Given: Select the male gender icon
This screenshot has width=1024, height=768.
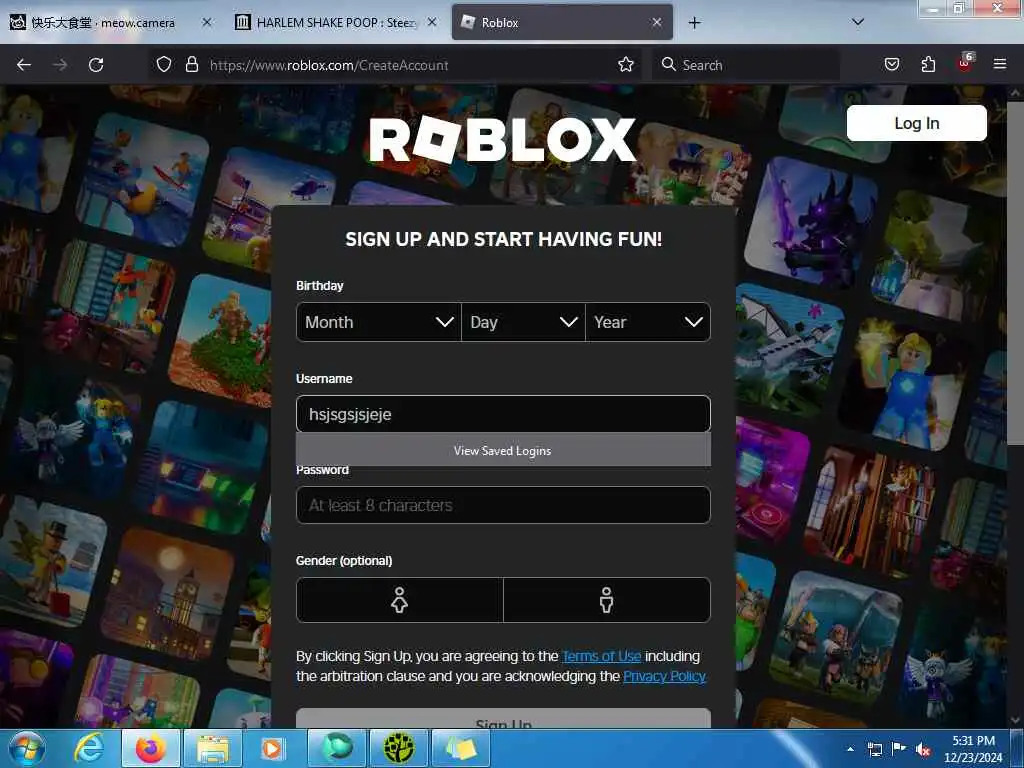Looking at the screenshot, I should tap(607, 600).
